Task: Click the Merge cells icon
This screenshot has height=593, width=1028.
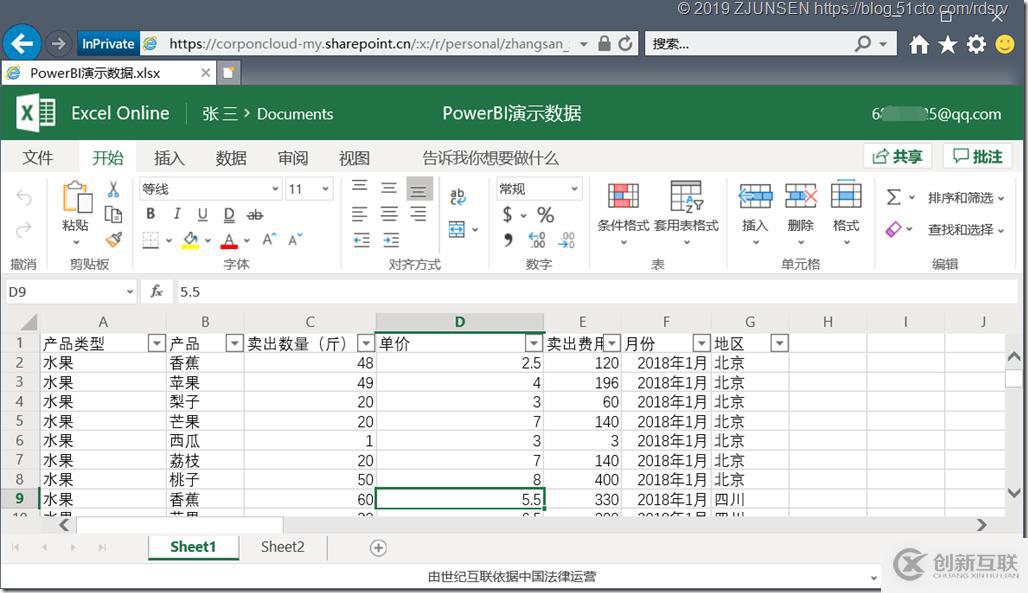Action: 457,229
